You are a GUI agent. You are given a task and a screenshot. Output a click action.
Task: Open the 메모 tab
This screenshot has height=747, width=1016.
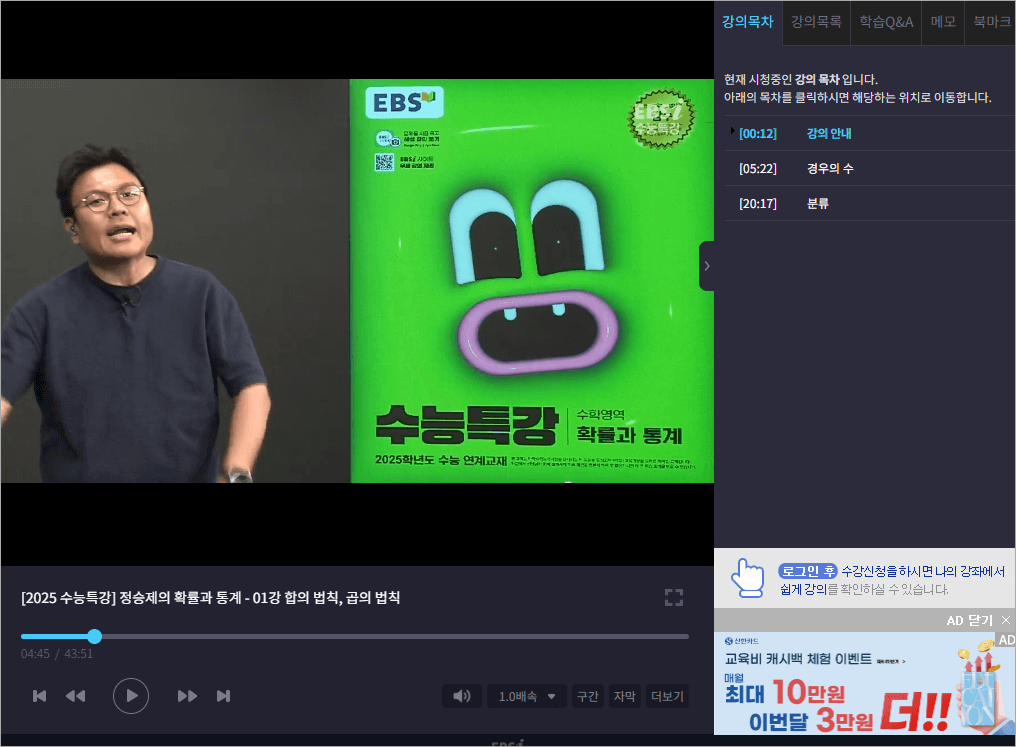pyautogui.click(x=943, y=22)
